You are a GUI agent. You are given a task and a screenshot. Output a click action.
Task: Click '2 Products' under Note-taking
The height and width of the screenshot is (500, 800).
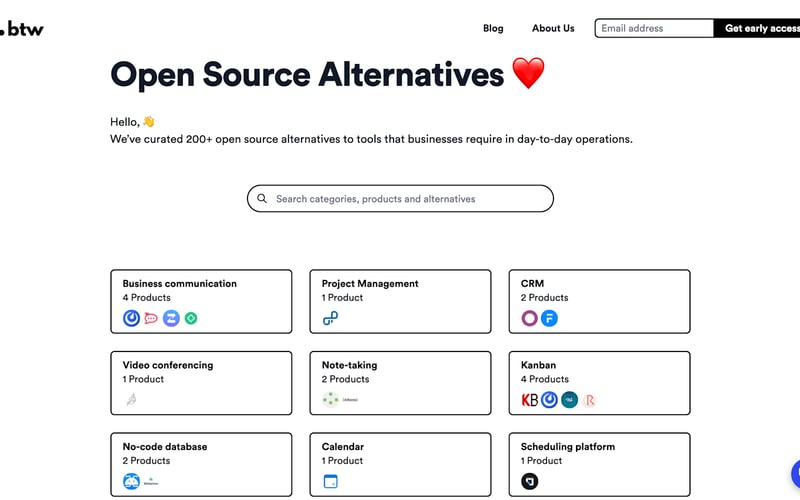[x=345, y=379]
